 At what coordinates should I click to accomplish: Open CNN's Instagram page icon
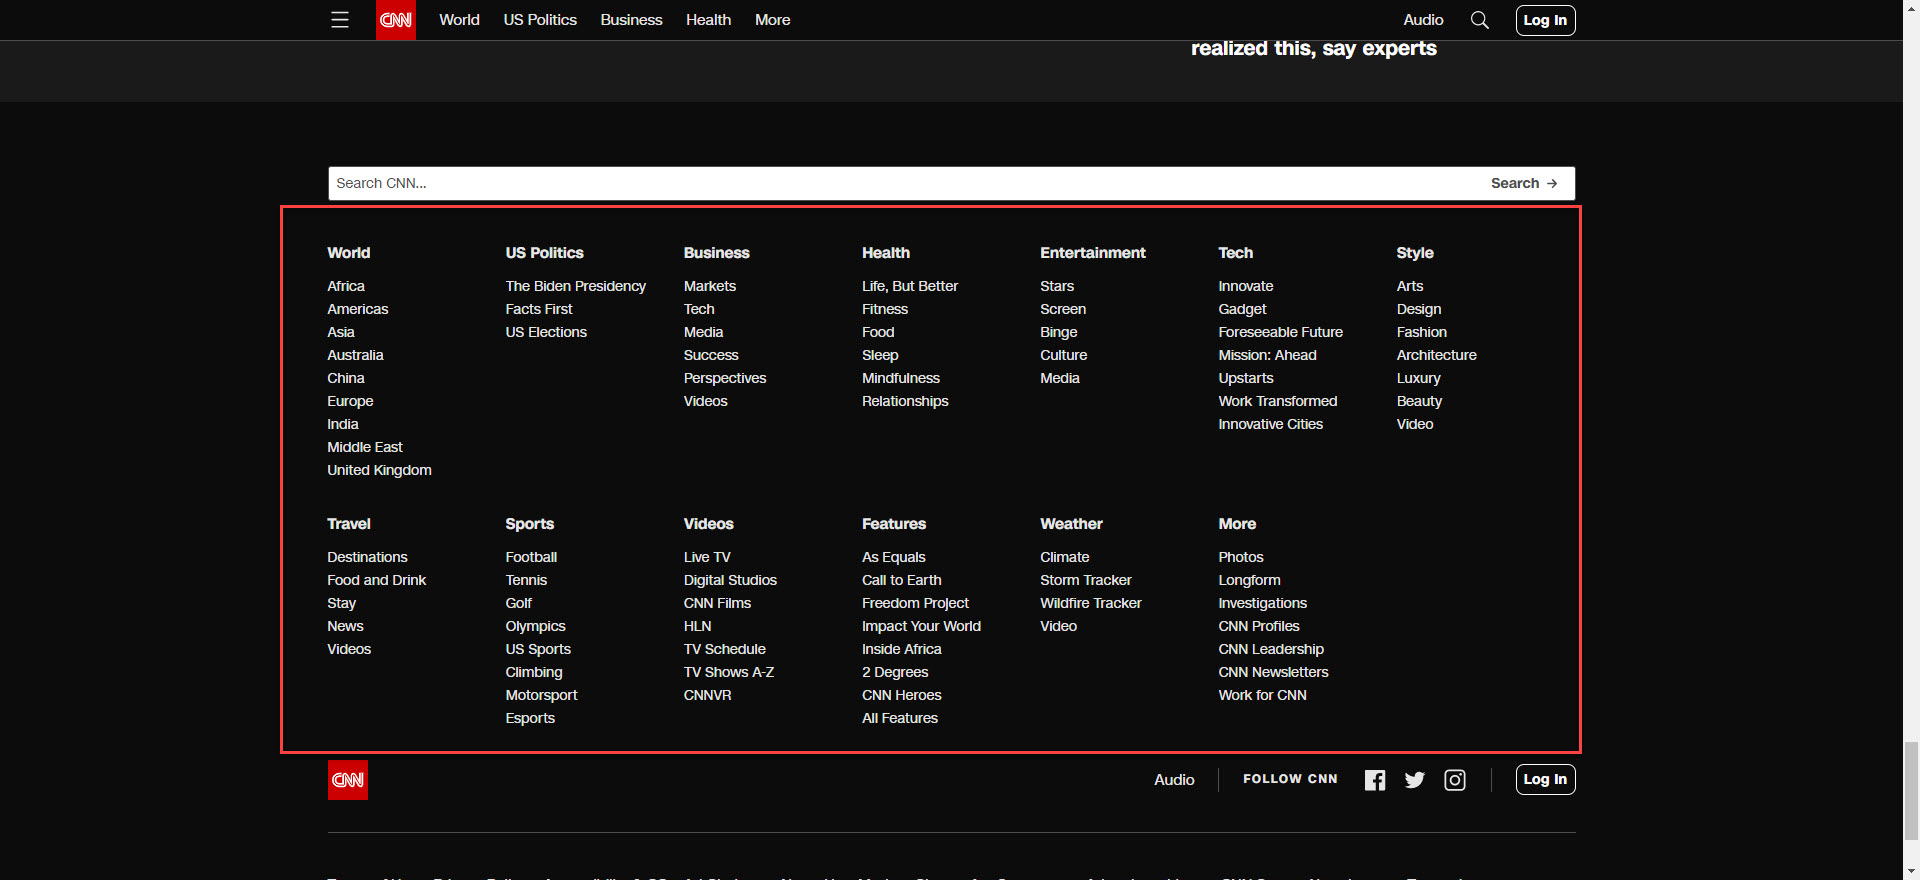(x=1455, y=780)
